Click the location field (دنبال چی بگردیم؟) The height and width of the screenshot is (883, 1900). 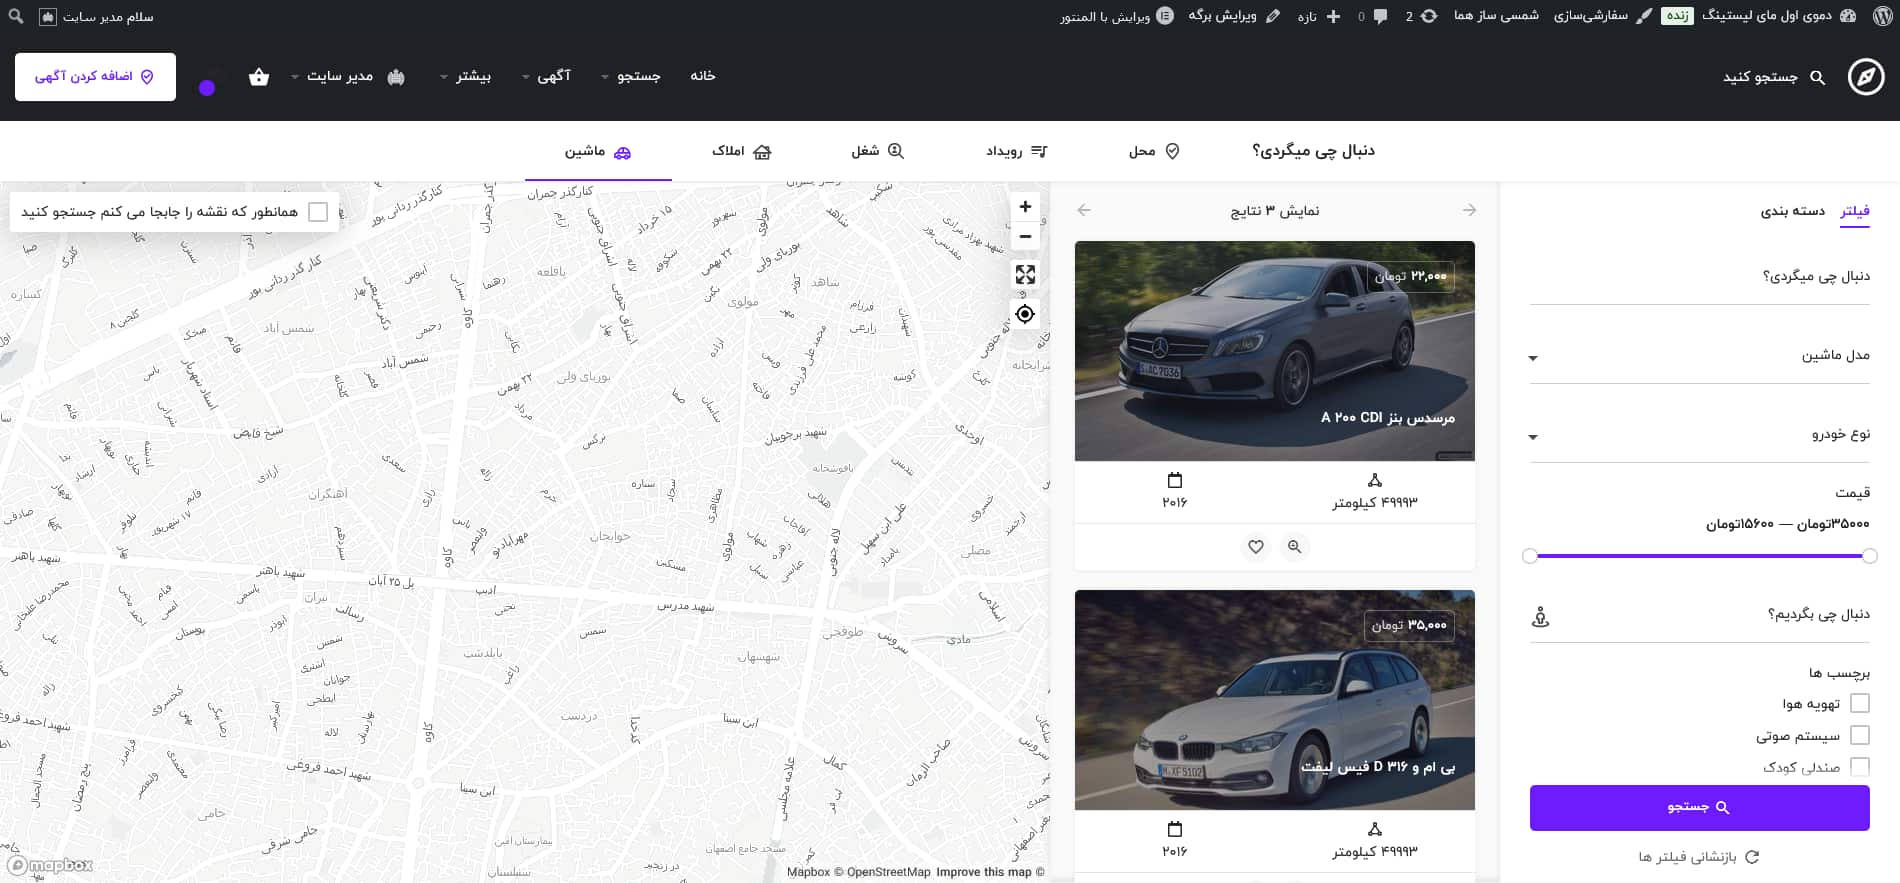1700,615
